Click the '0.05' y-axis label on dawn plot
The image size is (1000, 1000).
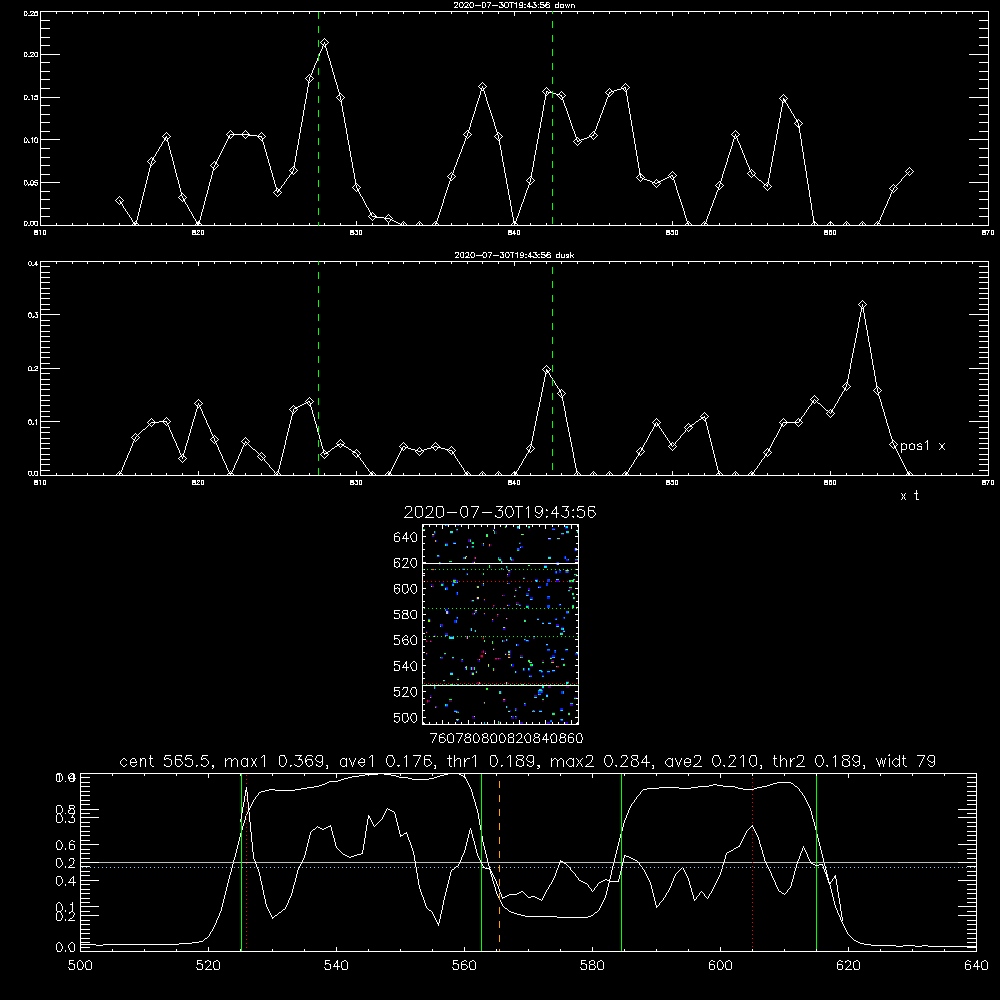(31, 182)
